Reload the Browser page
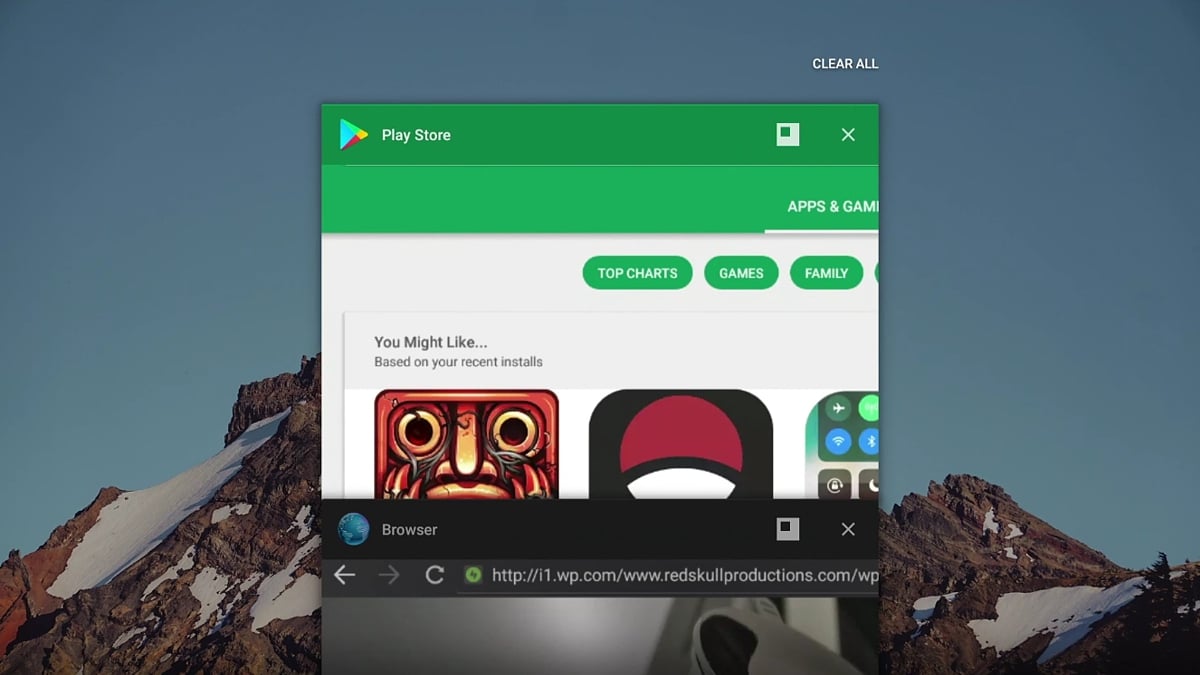The image size is (1200, 675). [x=434, y=575]
